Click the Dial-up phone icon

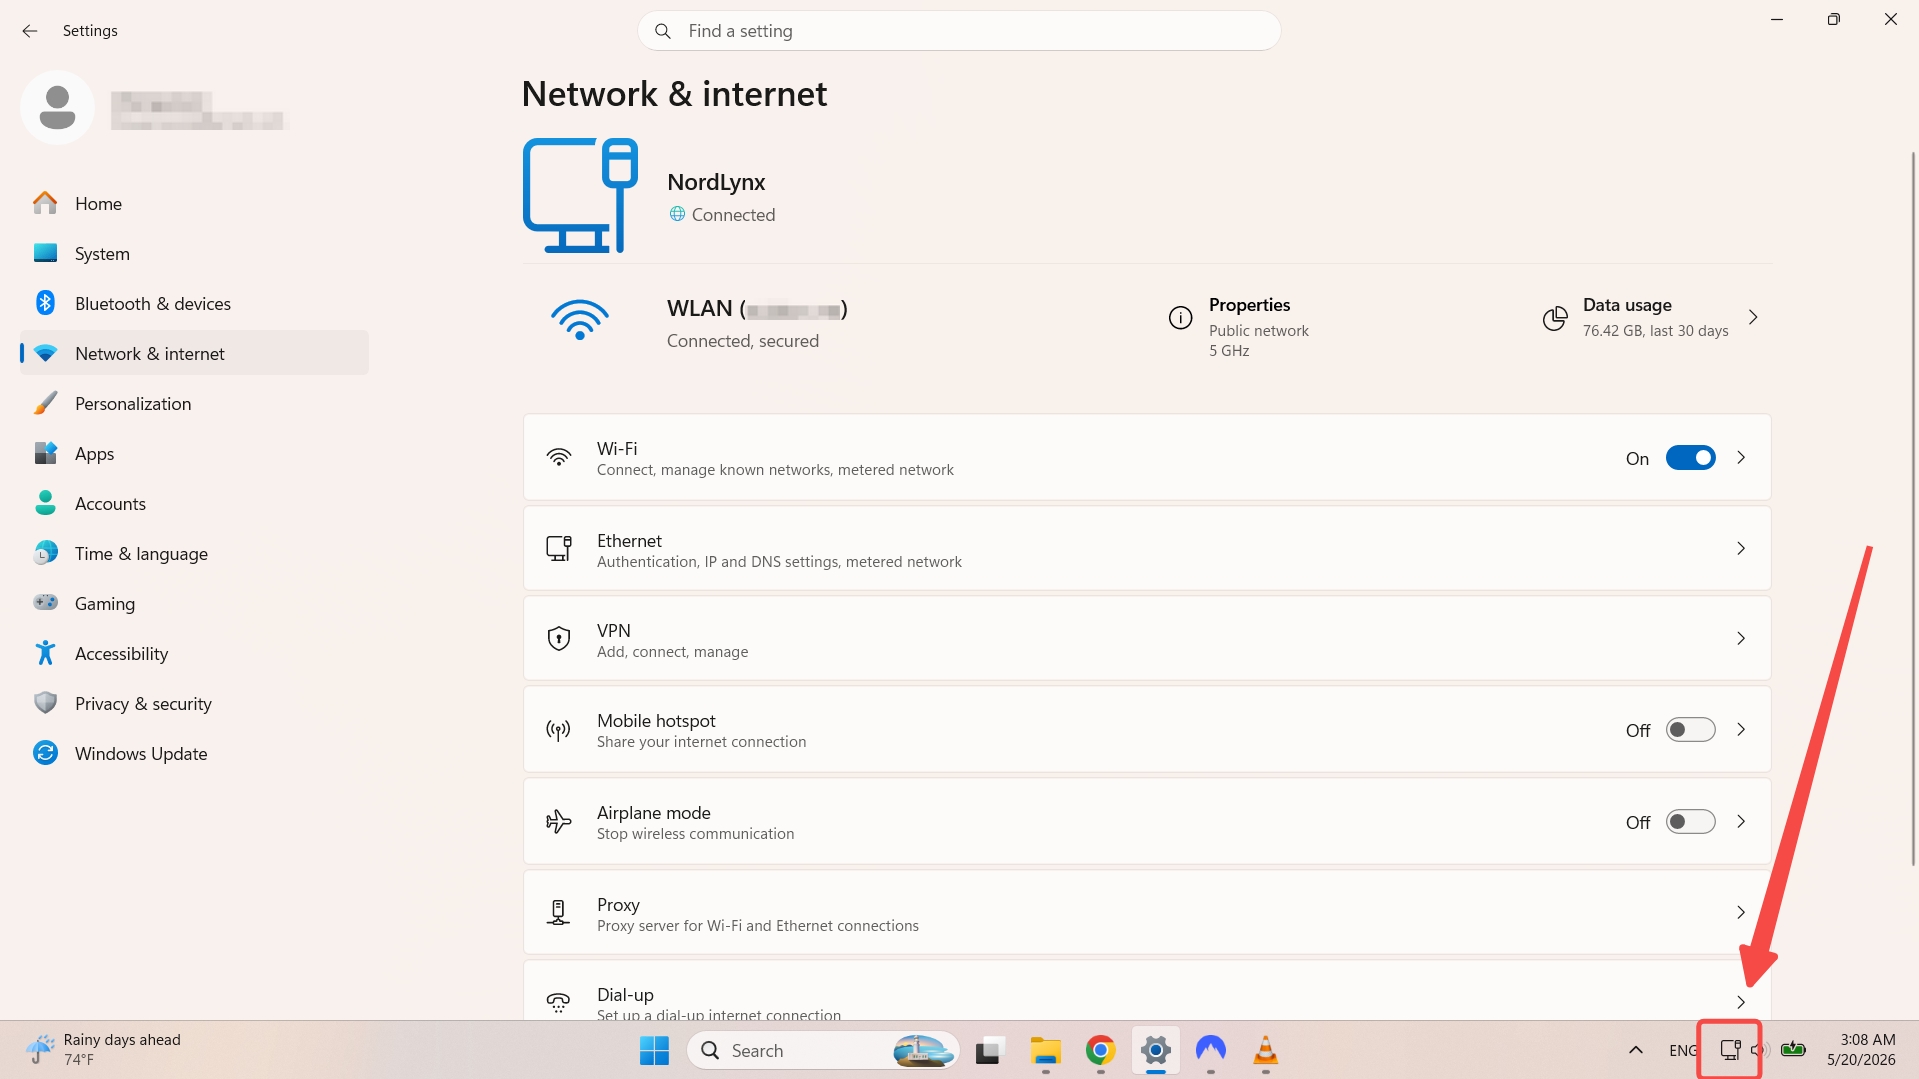pyautogui.click(x=559, y=1002)
